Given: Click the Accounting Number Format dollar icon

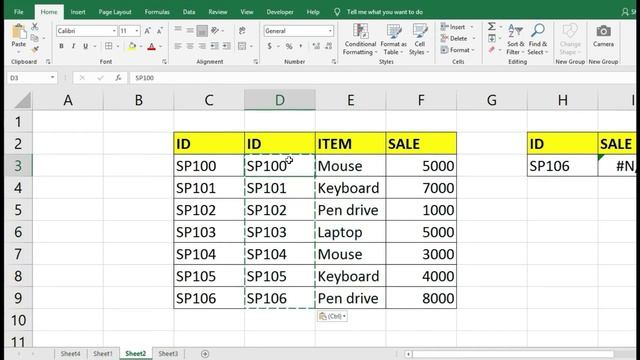Looking at the screenshot, I should click(x=269, y=46).
